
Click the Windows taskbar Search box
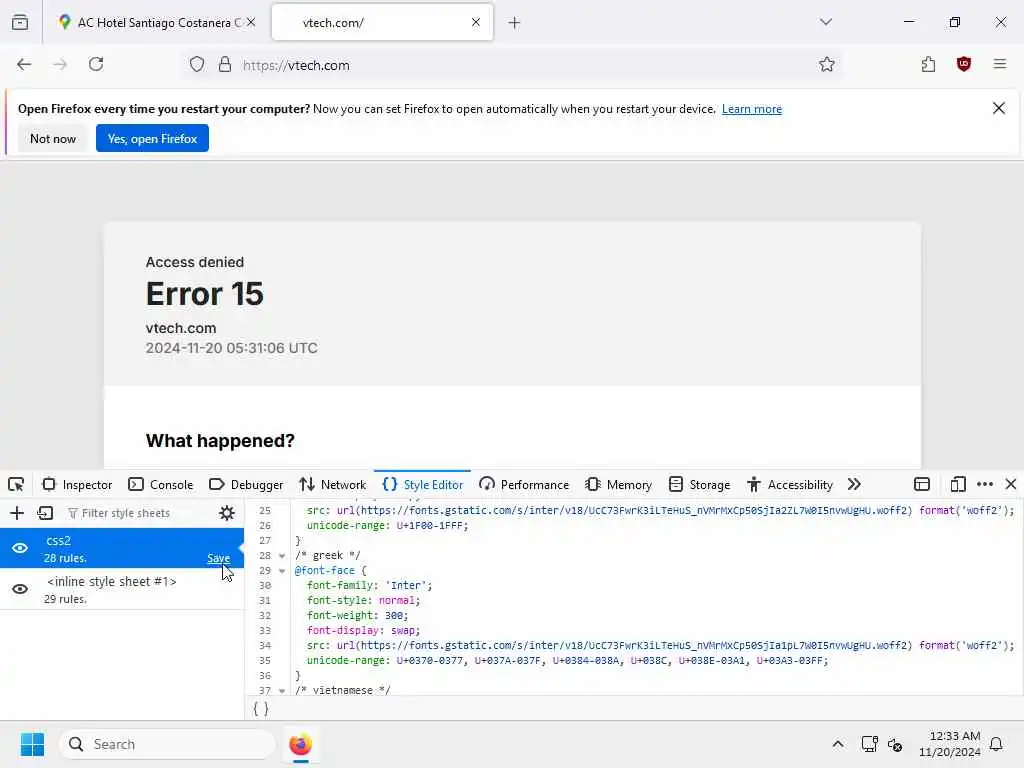[167, 744]
